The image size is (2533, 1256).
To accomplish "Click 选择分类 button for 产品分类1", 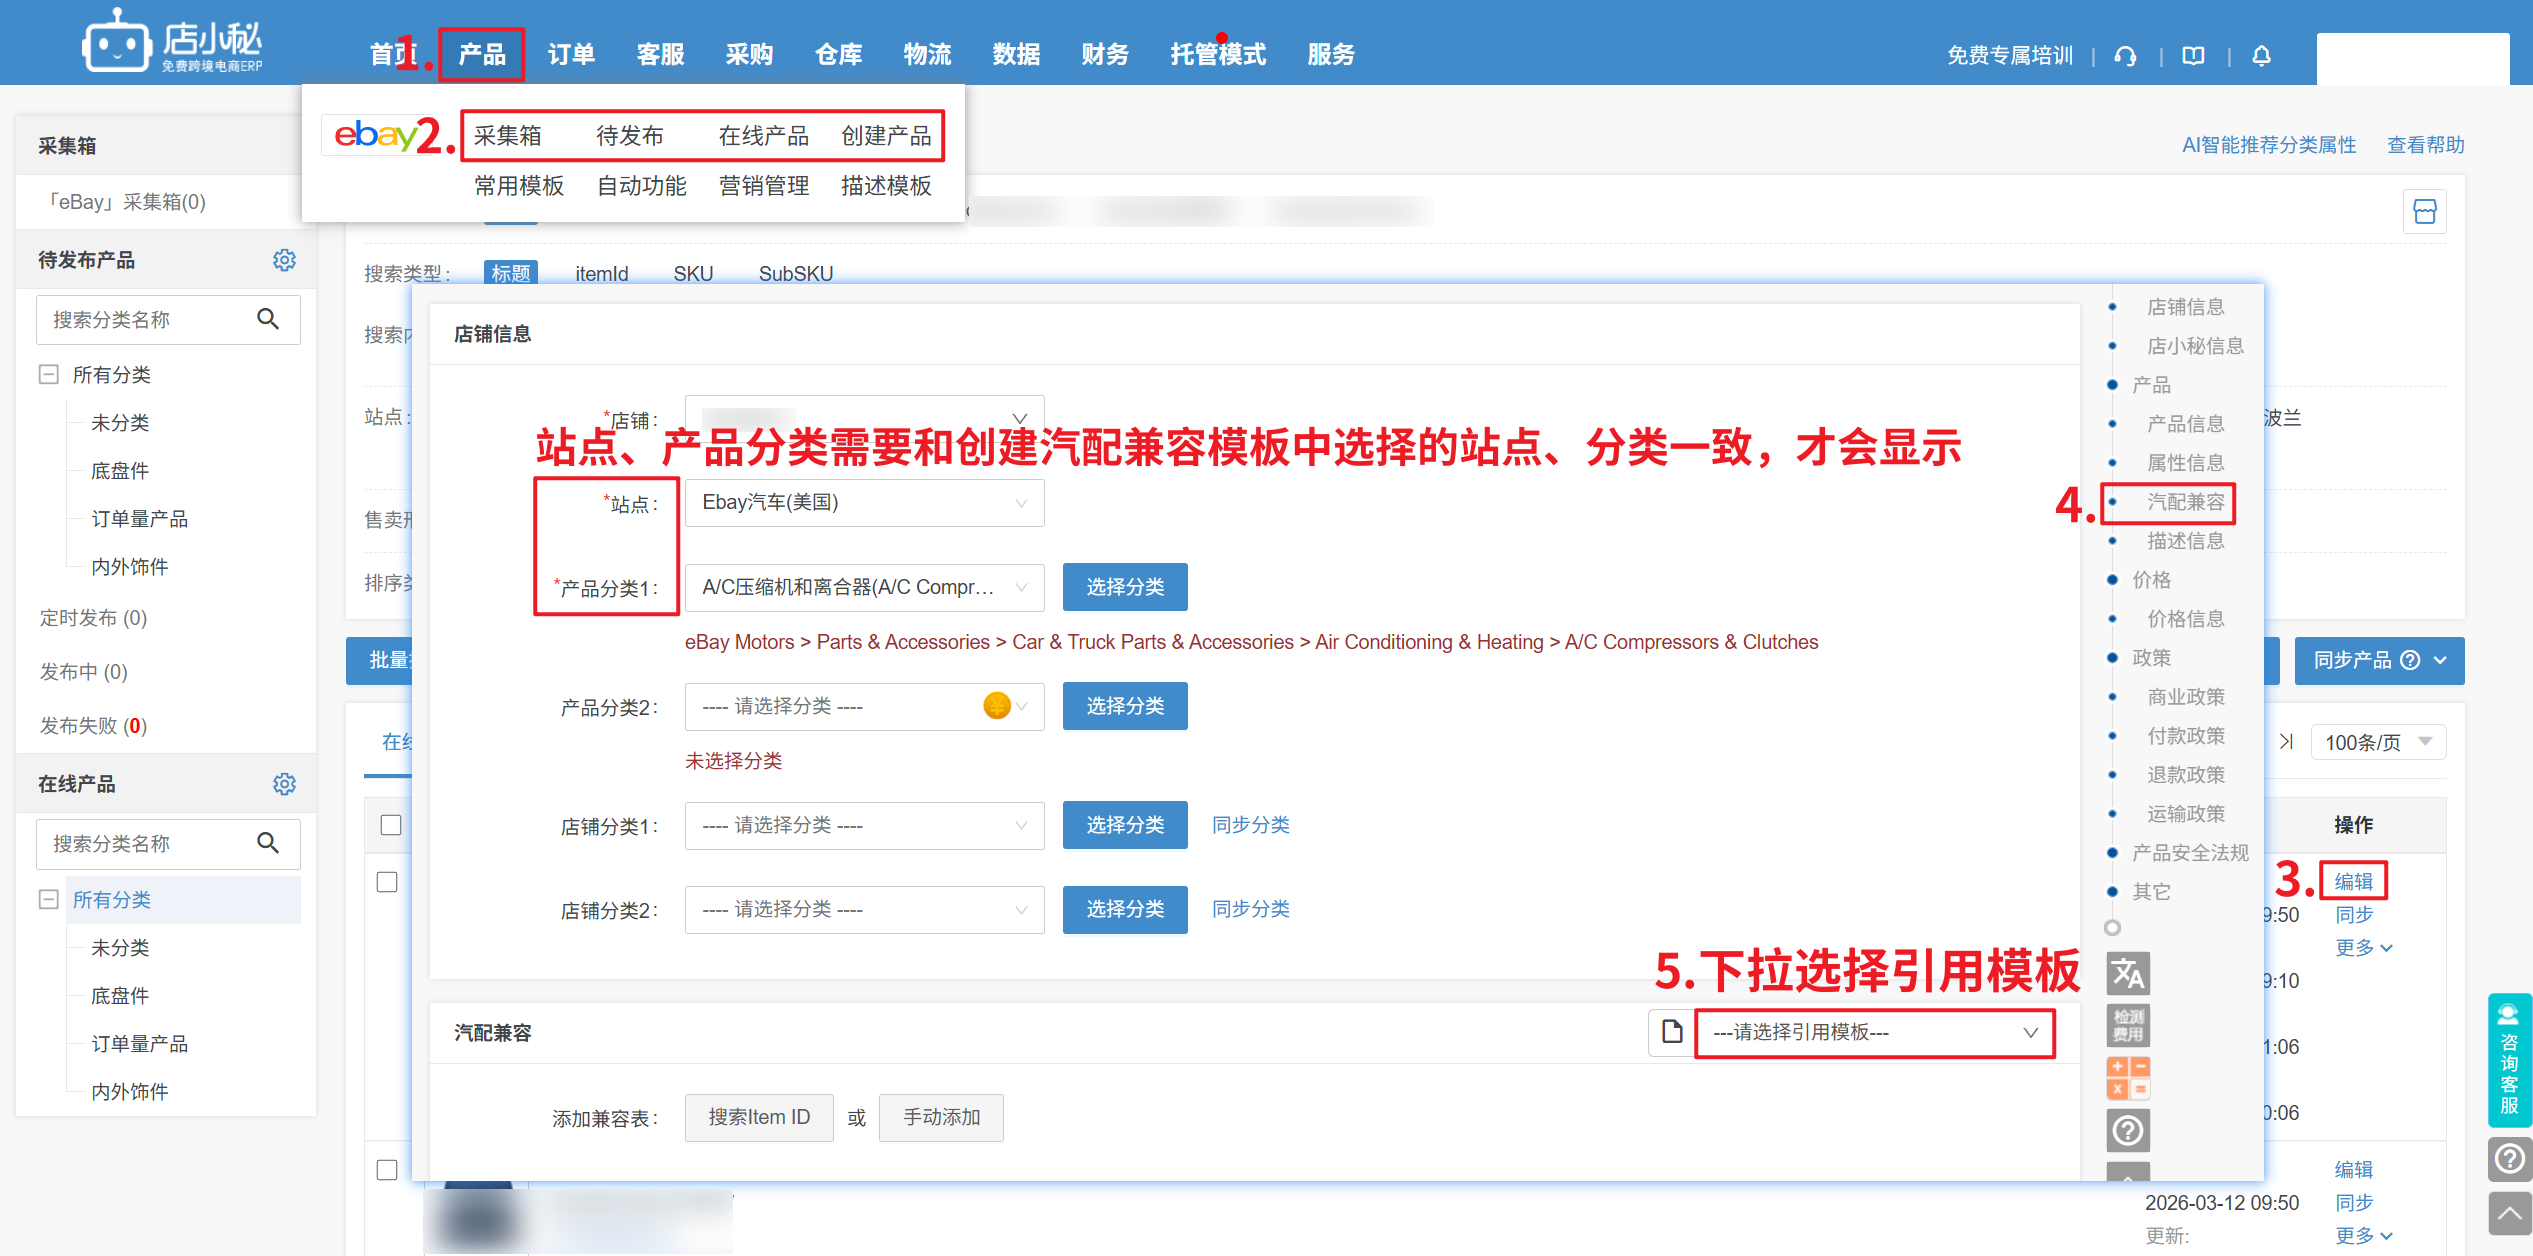I will [x=1124, y=587].
